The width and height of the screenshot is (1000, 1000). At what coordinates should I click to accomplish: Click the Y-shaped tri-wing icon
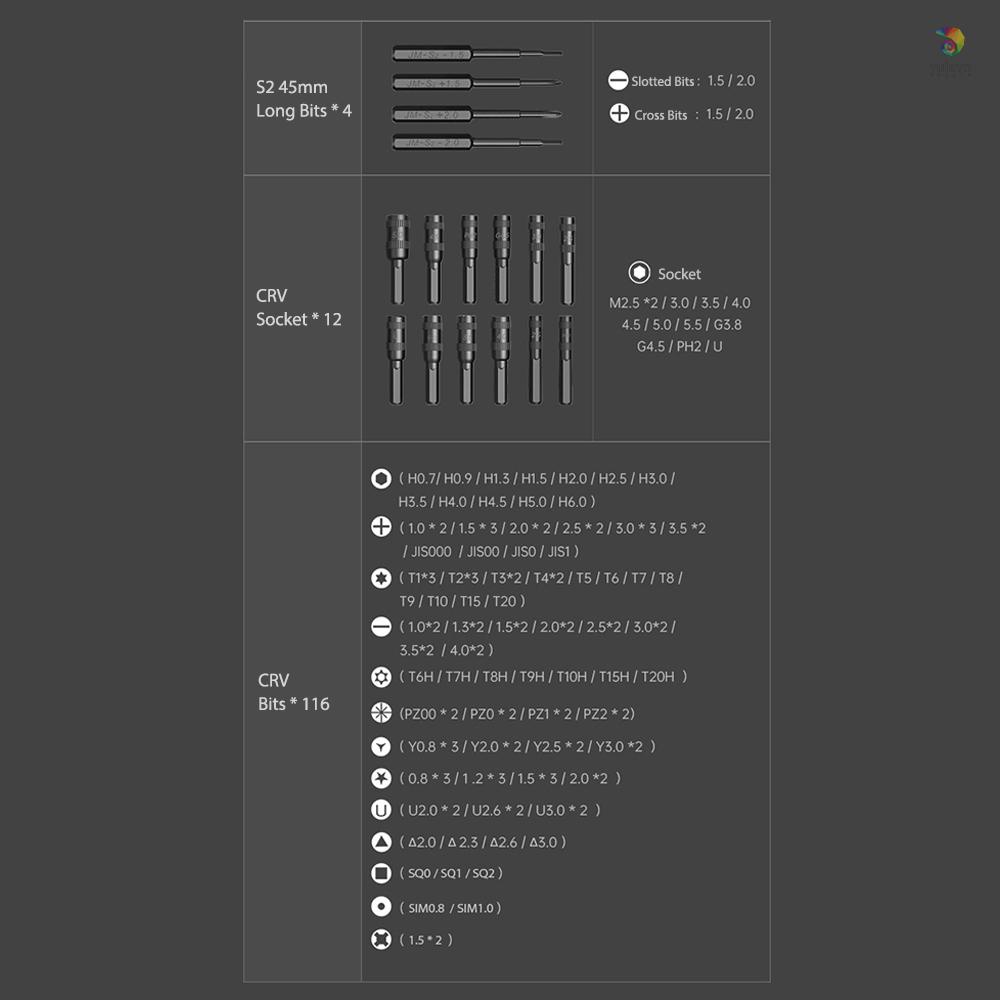pos(381,746)
